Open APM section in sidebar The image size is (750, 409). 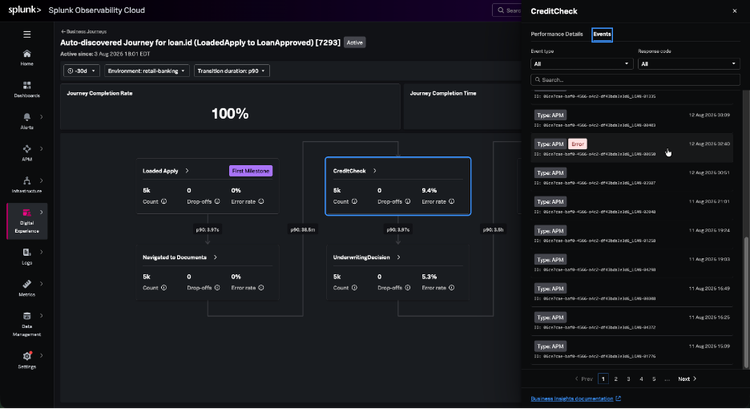tap(27, 153)
